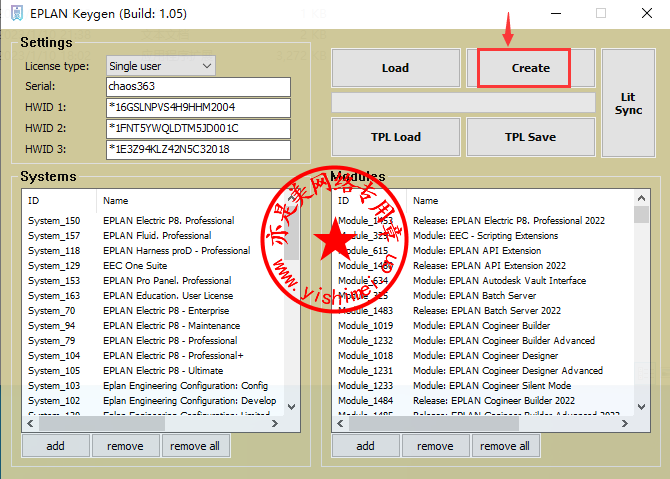Click the Modules list scroll-up arrow

(641, 198)
